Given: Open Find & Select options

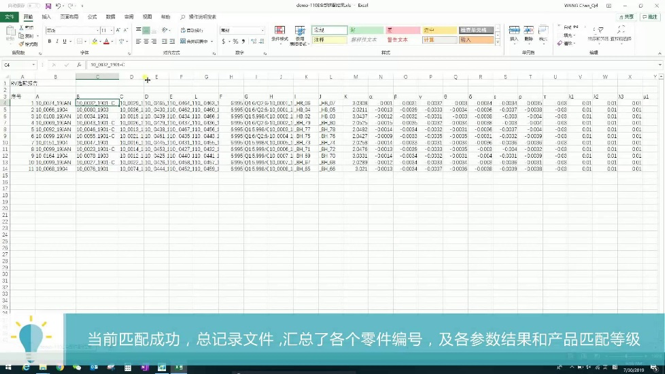Looking at the screenshot, I should [621, 34].
